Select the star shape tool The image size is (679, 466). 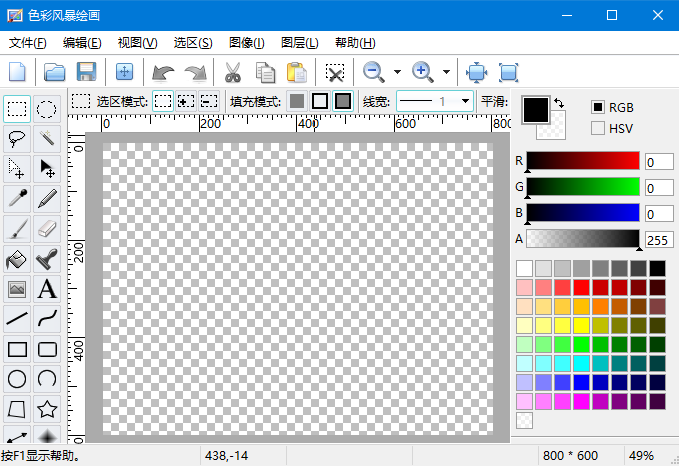point(47,409)
